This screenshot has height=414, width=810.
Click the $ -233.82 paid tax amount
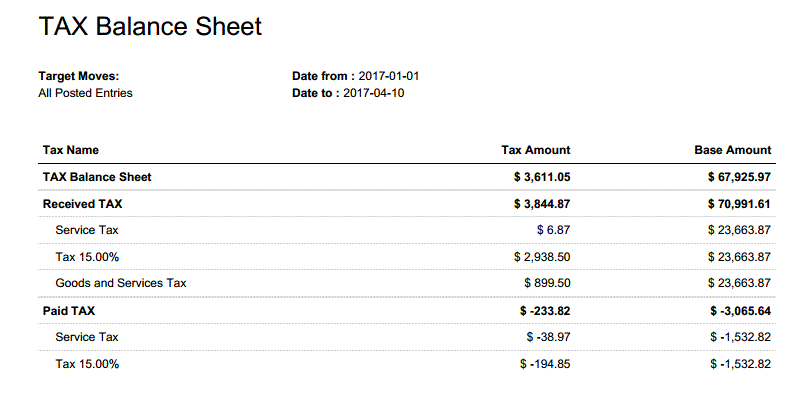point(545,311)
